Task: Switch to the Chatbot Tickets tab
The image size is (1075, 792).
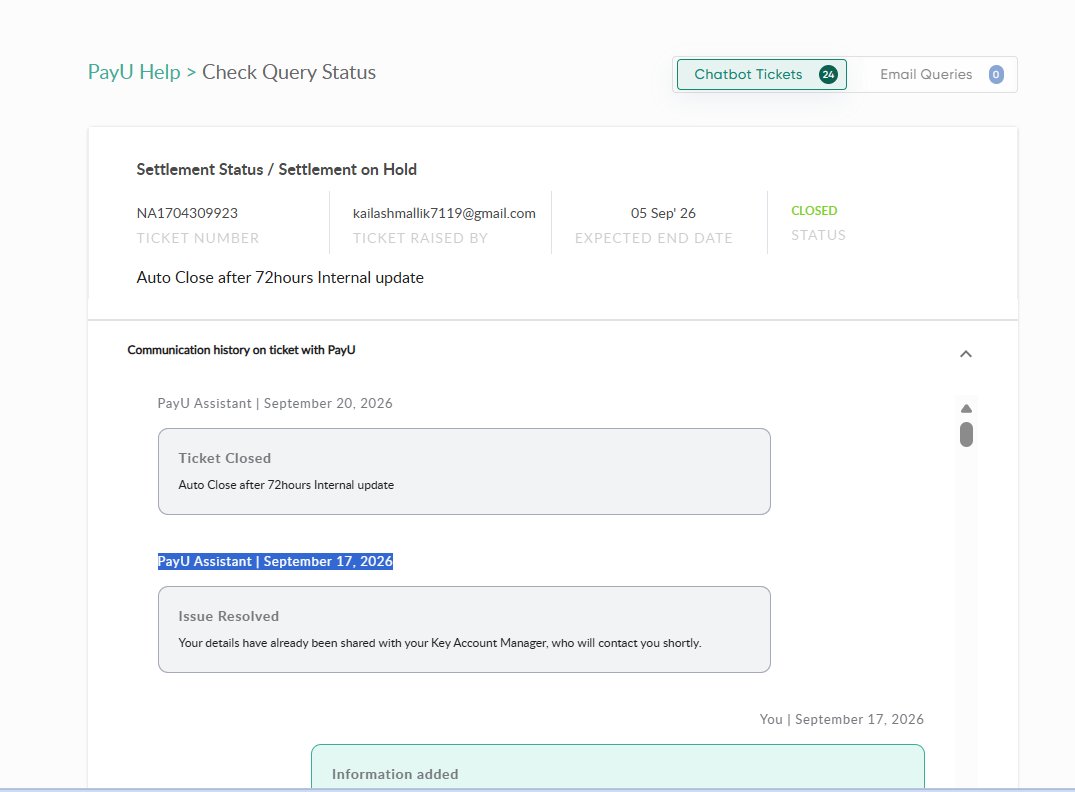Action: [761, 74]
